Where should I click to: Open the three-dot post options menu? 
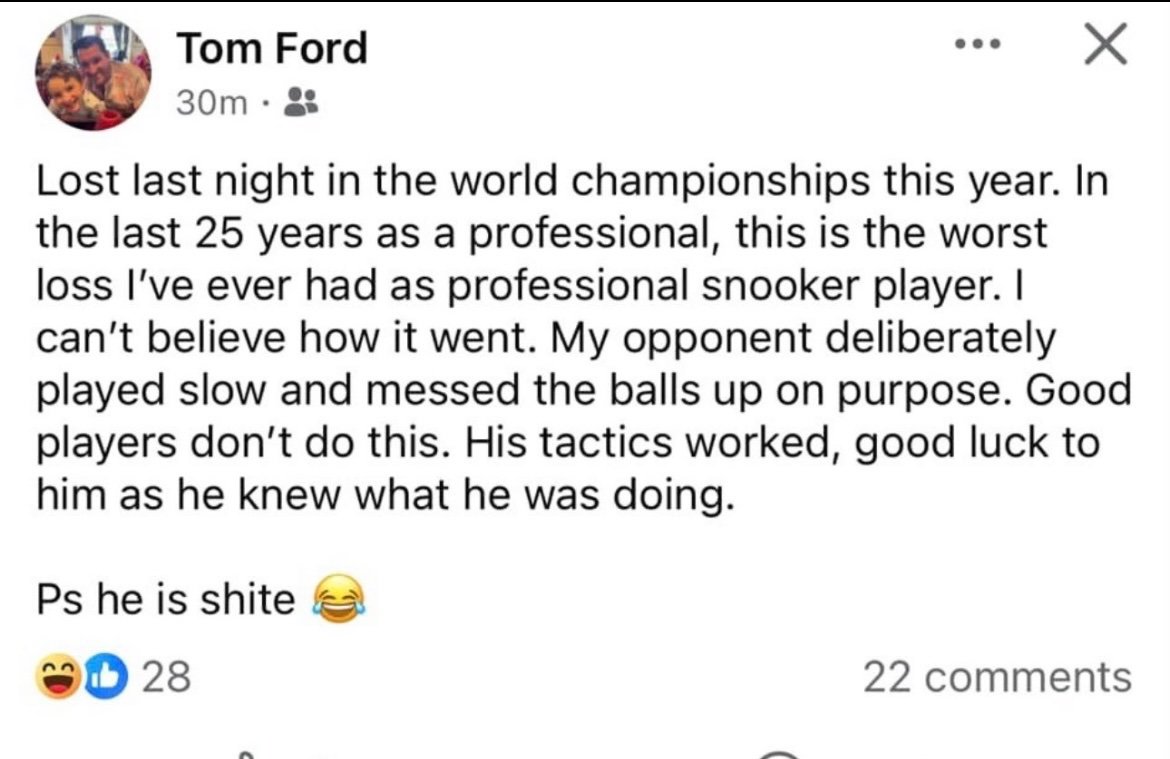977,45
